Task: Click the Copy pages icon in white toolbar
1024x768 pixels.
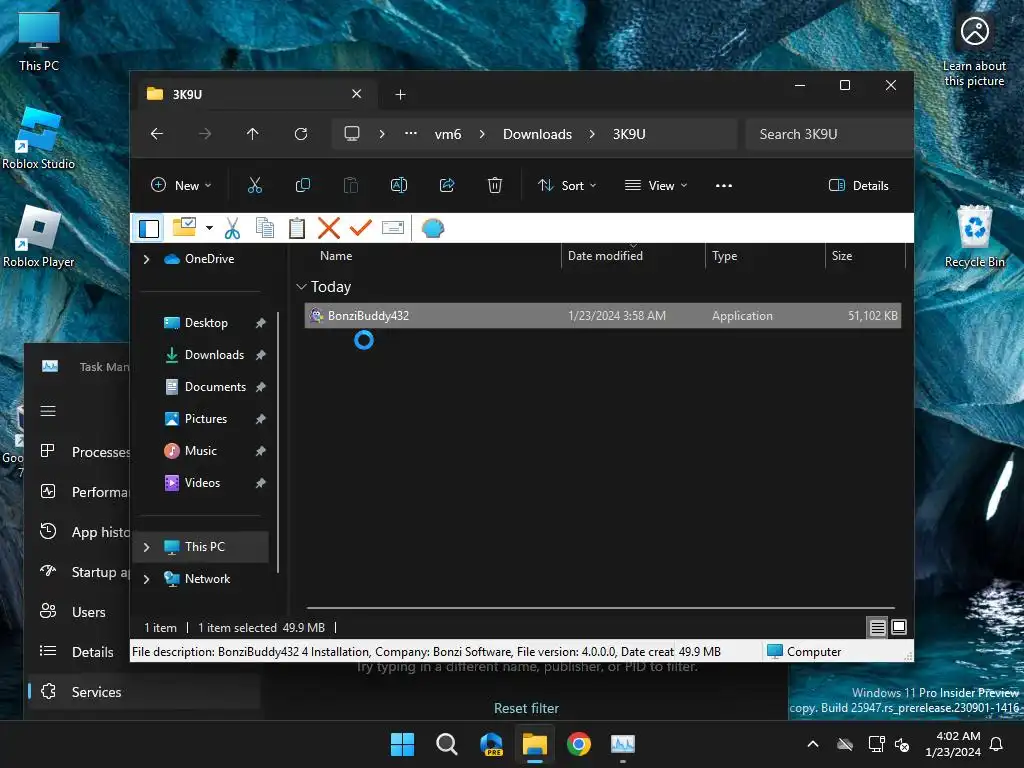Action: click(264, 228)
